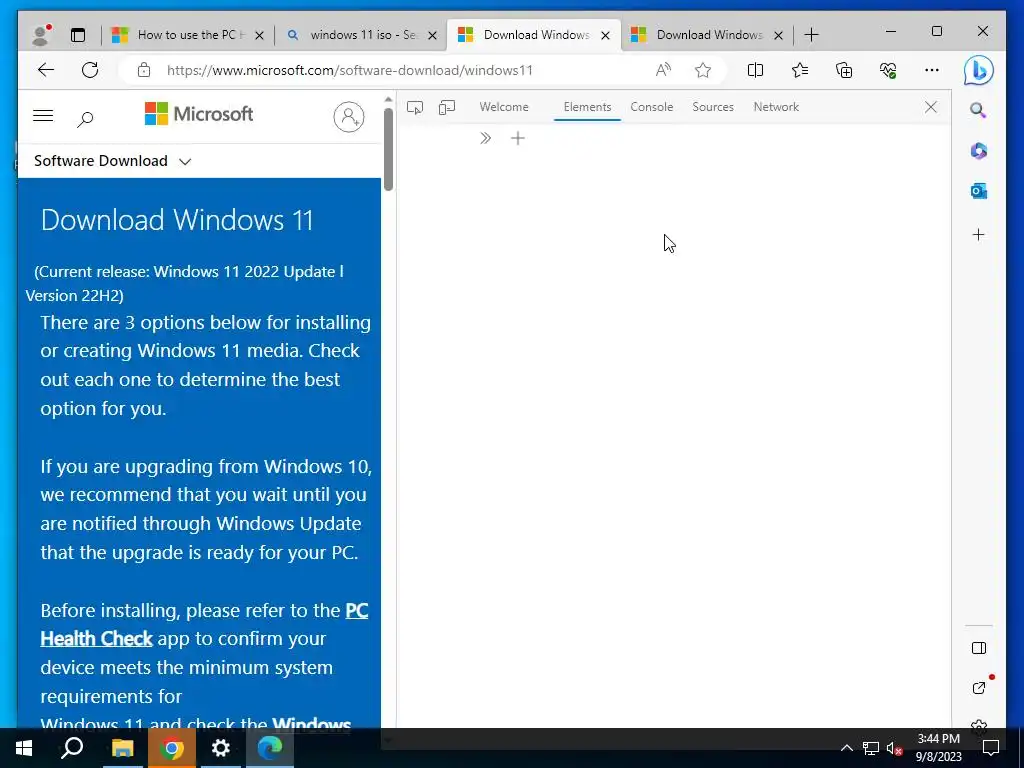This screenshot has height=768, width=1024.
Task: Open the Windows Start menu
Action: (24, 748)
